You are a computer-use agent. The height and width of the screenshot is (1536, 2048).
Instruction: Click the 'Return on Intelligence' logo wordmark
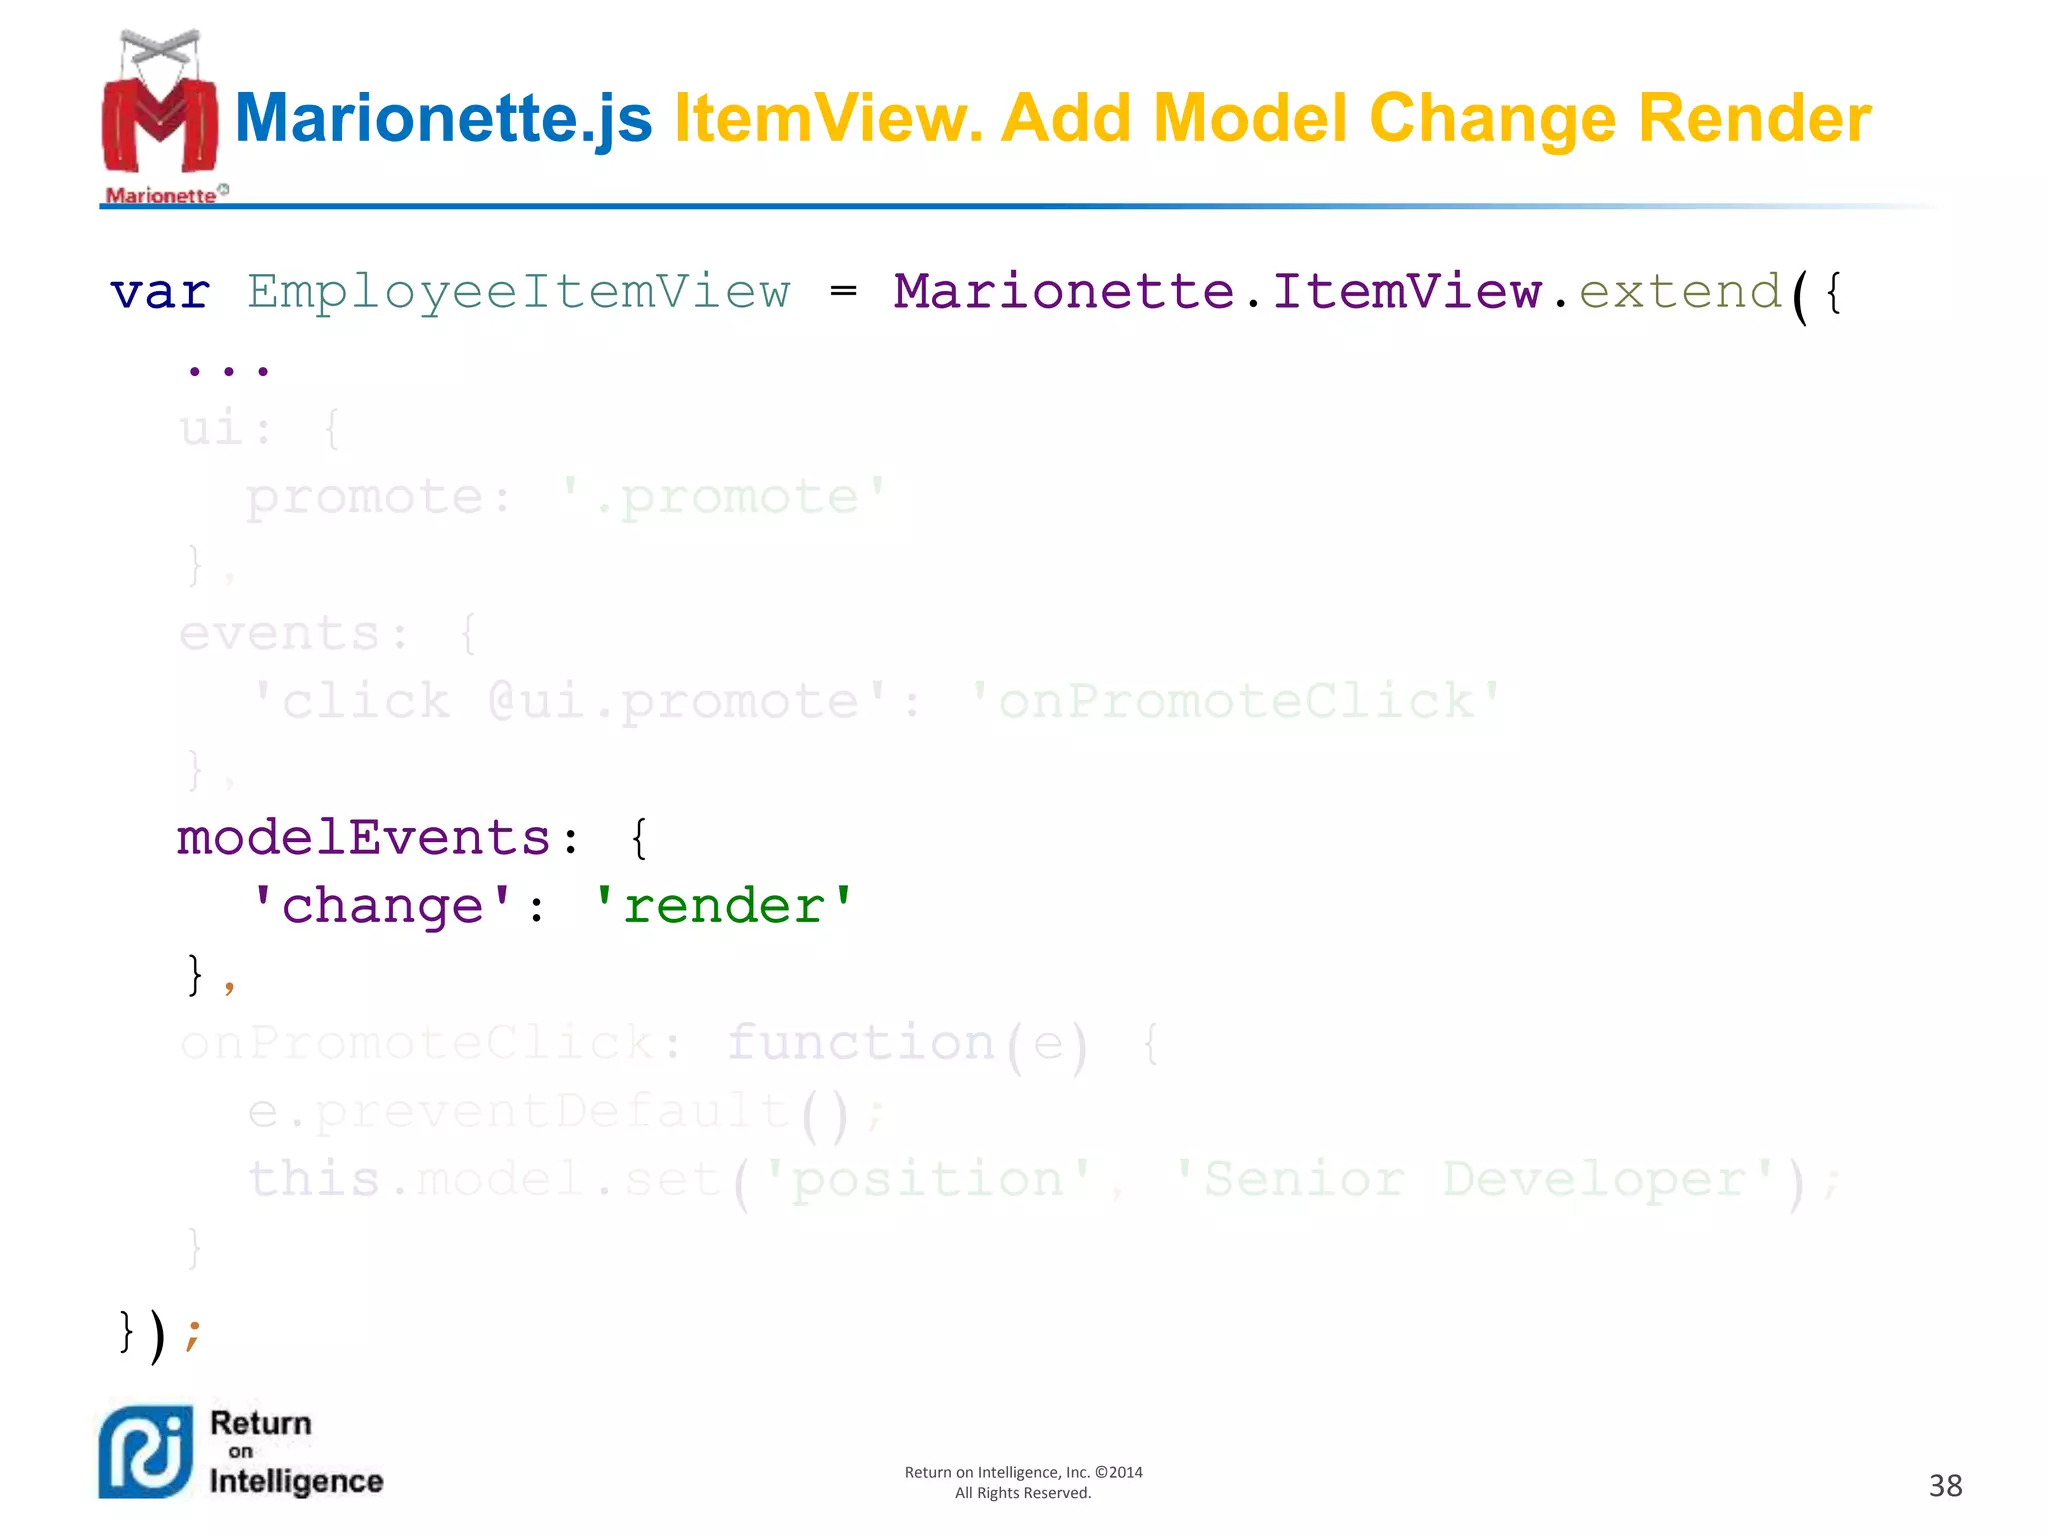(x=295, y=1452)
